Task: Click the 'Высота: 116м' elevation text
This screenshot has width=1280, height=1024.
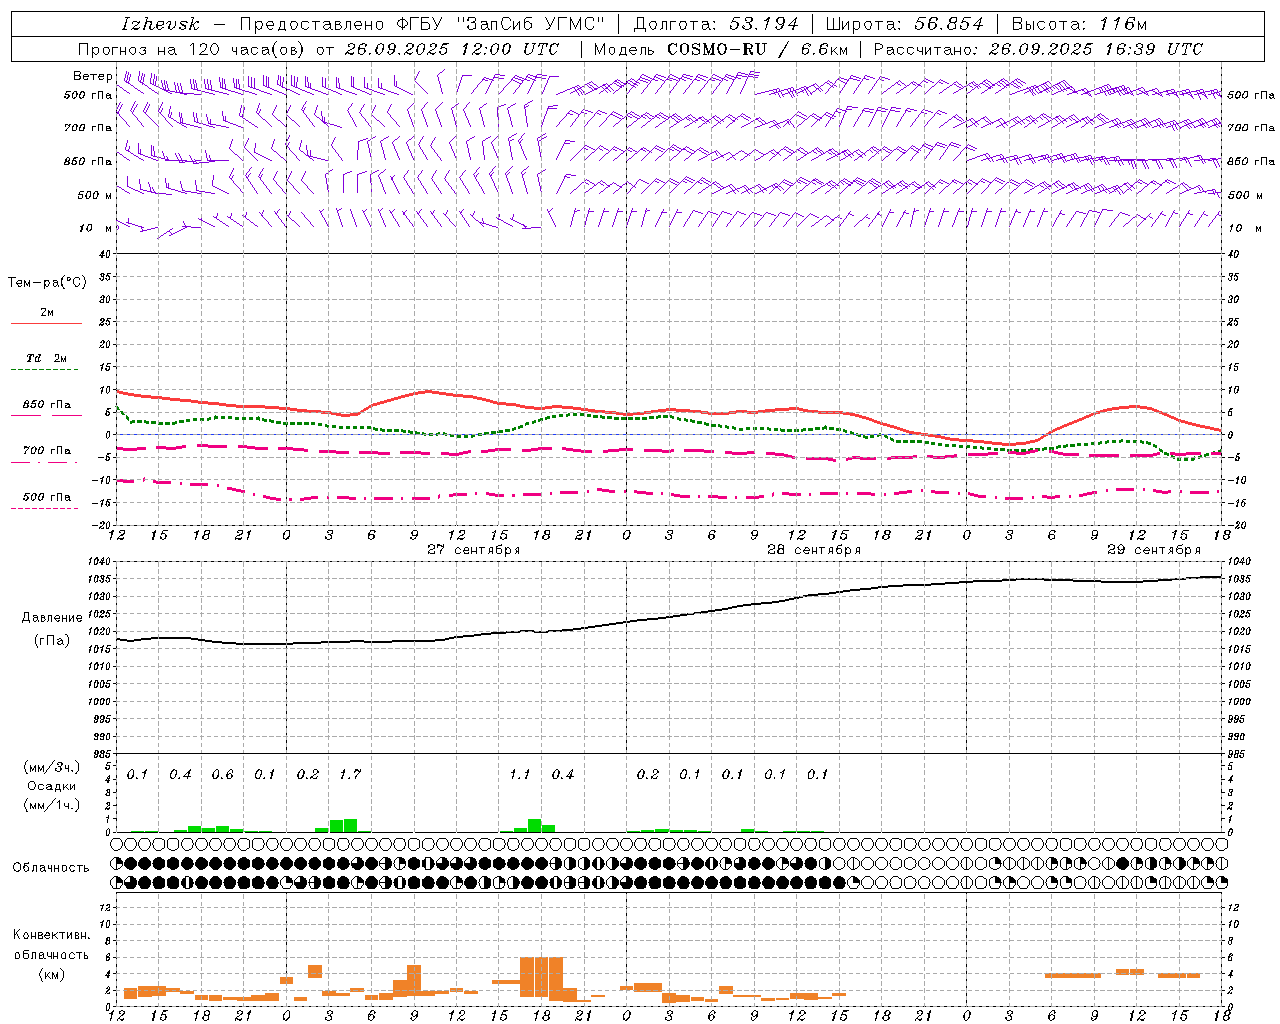Action: click(x=1079, y=24)
